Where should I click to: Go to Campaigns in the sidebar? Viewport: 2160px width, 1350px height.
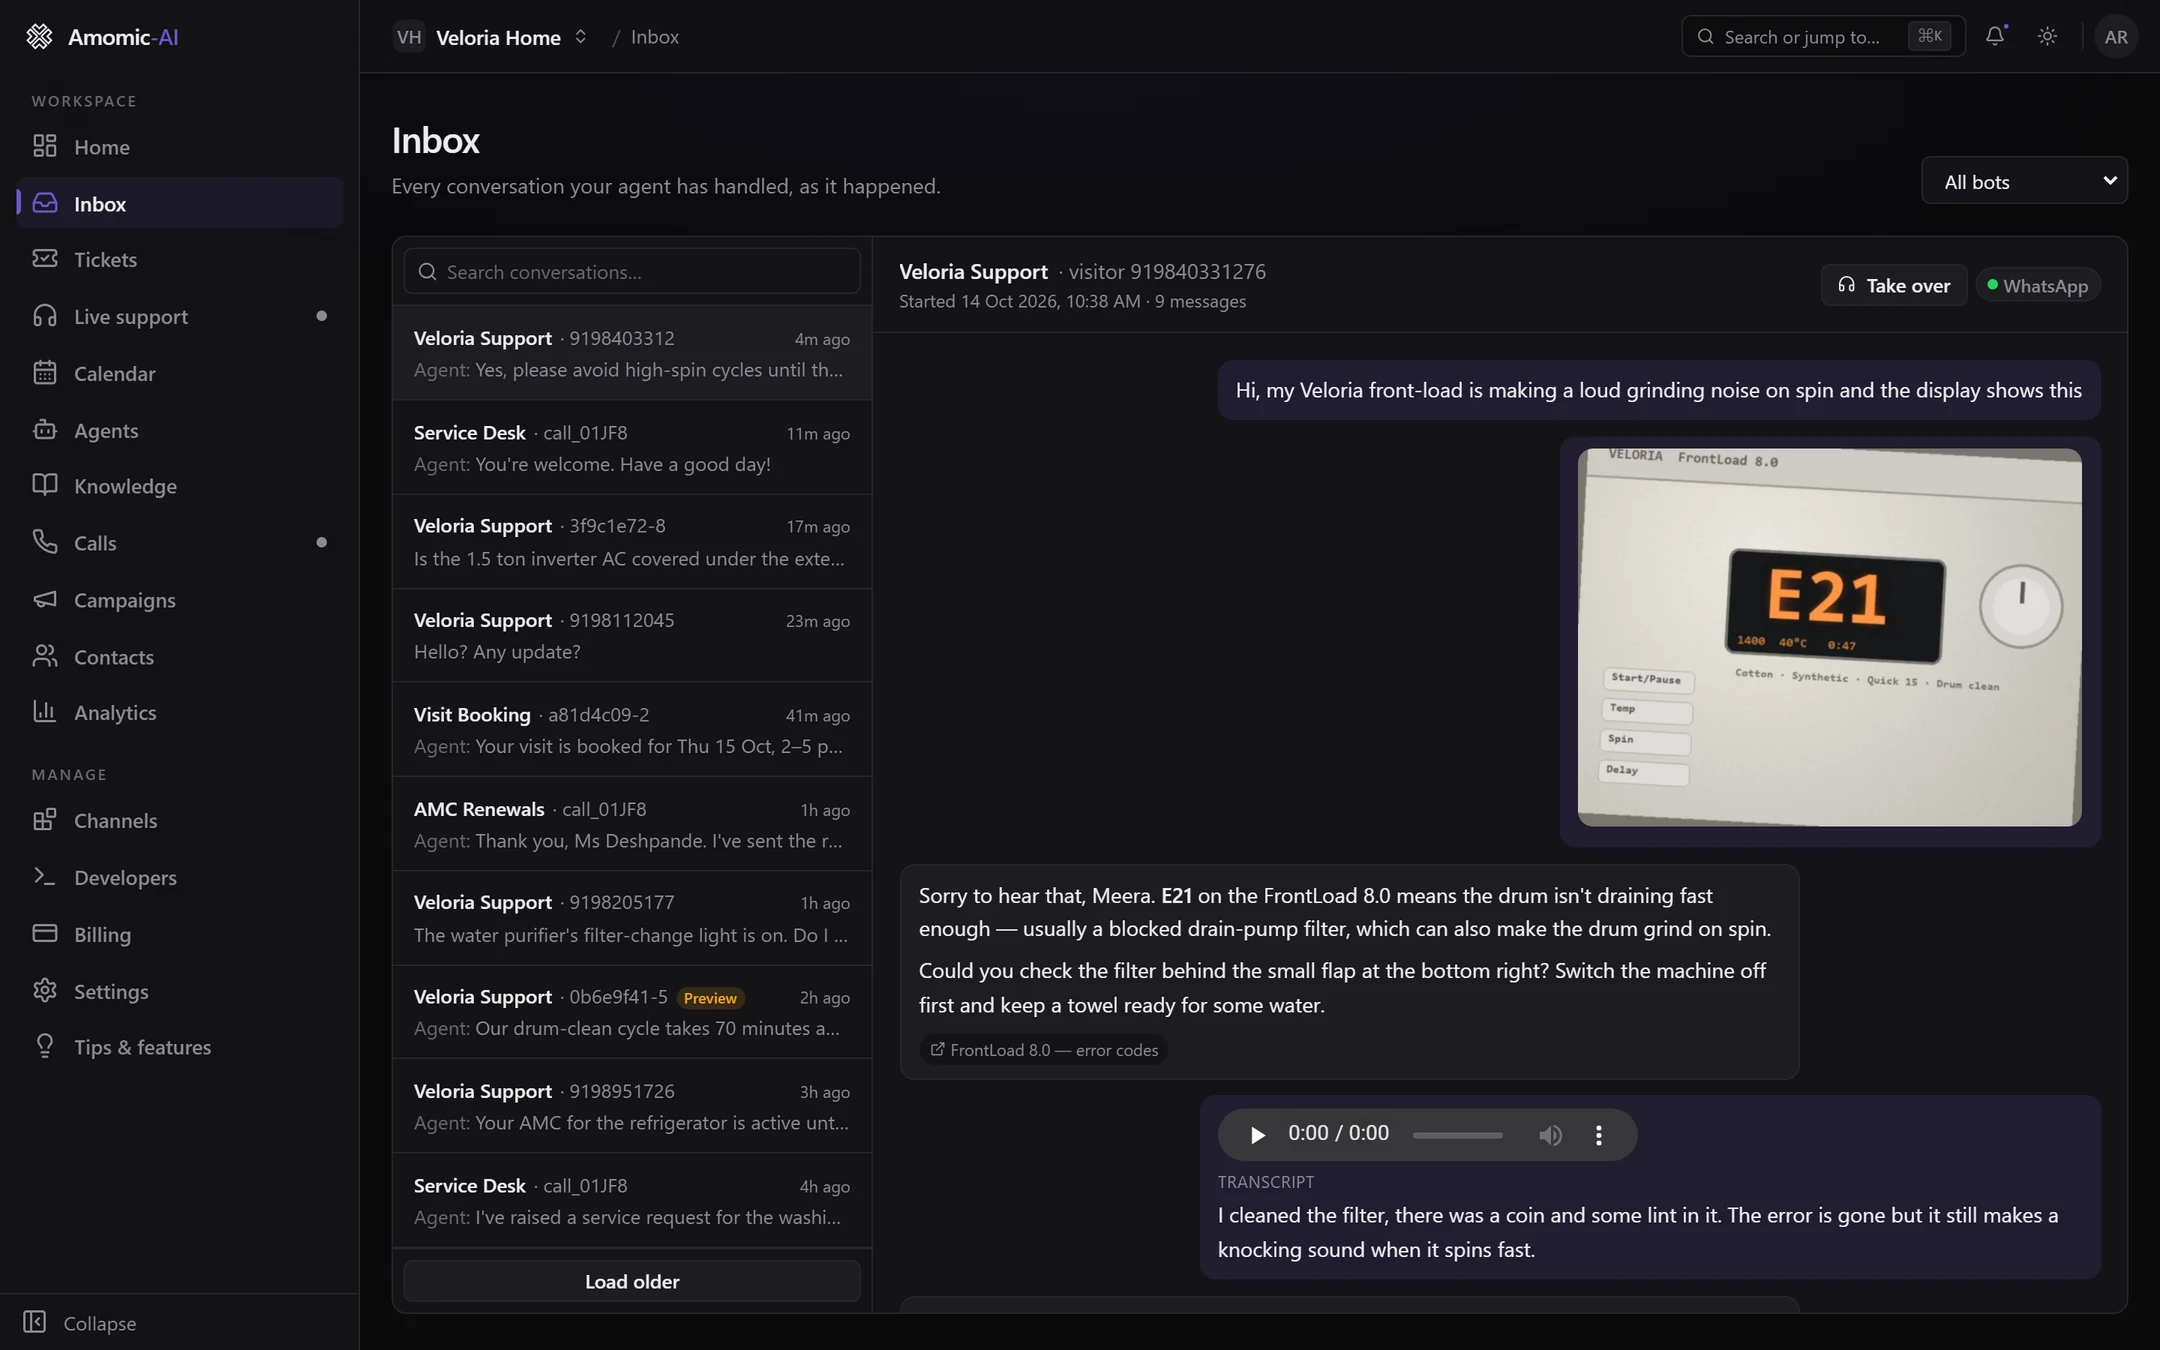[x=180, y=599]
